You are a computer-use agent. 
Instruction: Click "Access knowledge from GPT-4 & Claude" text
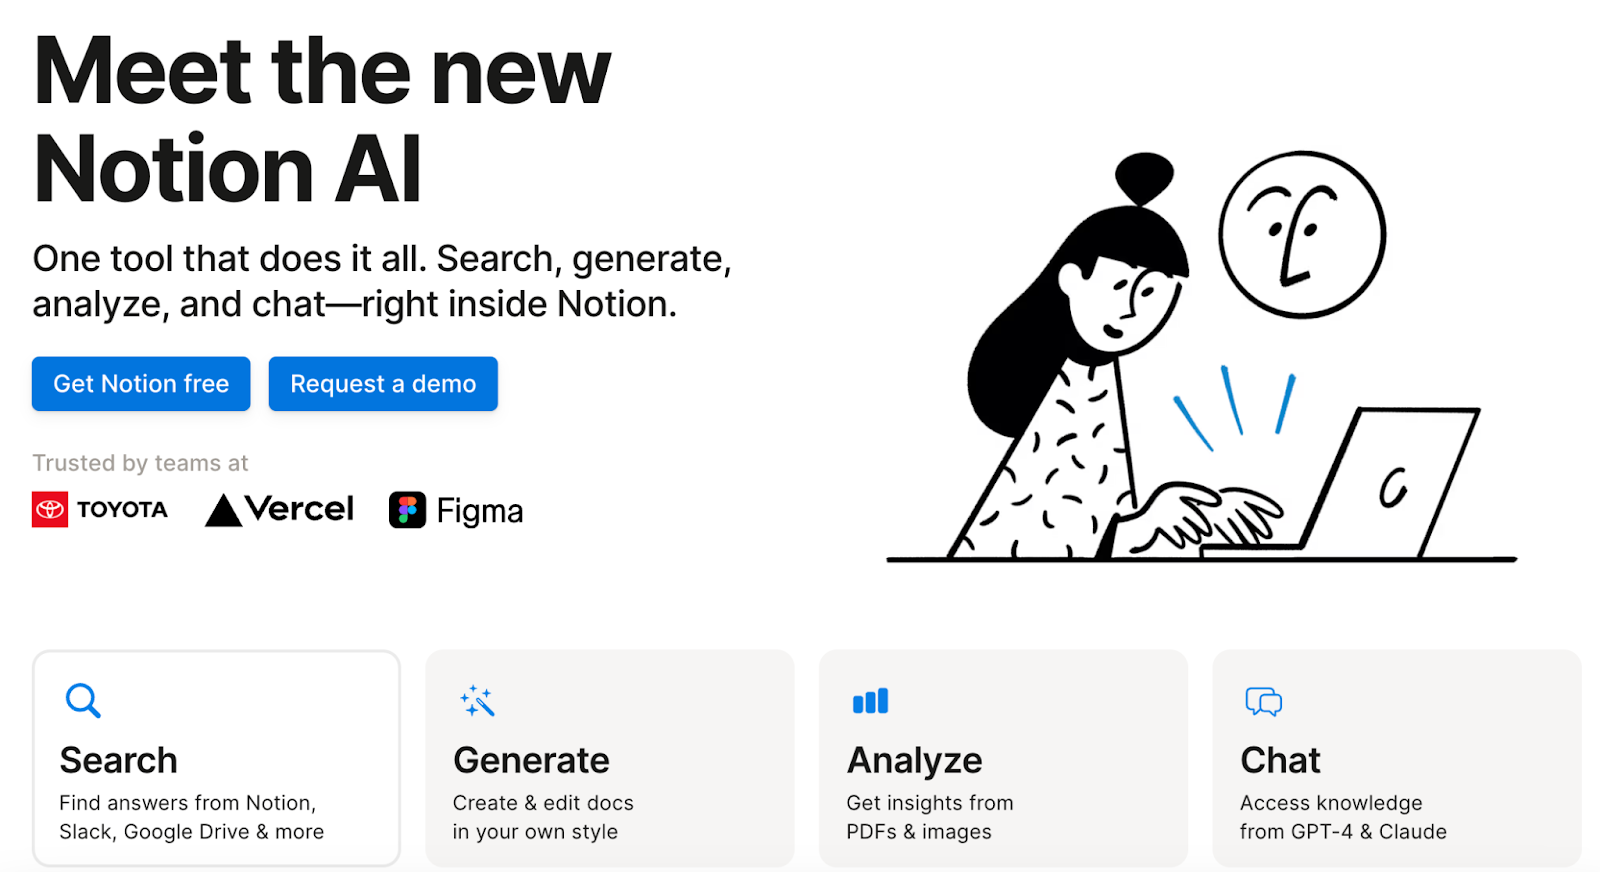(x=1342, y=817)
